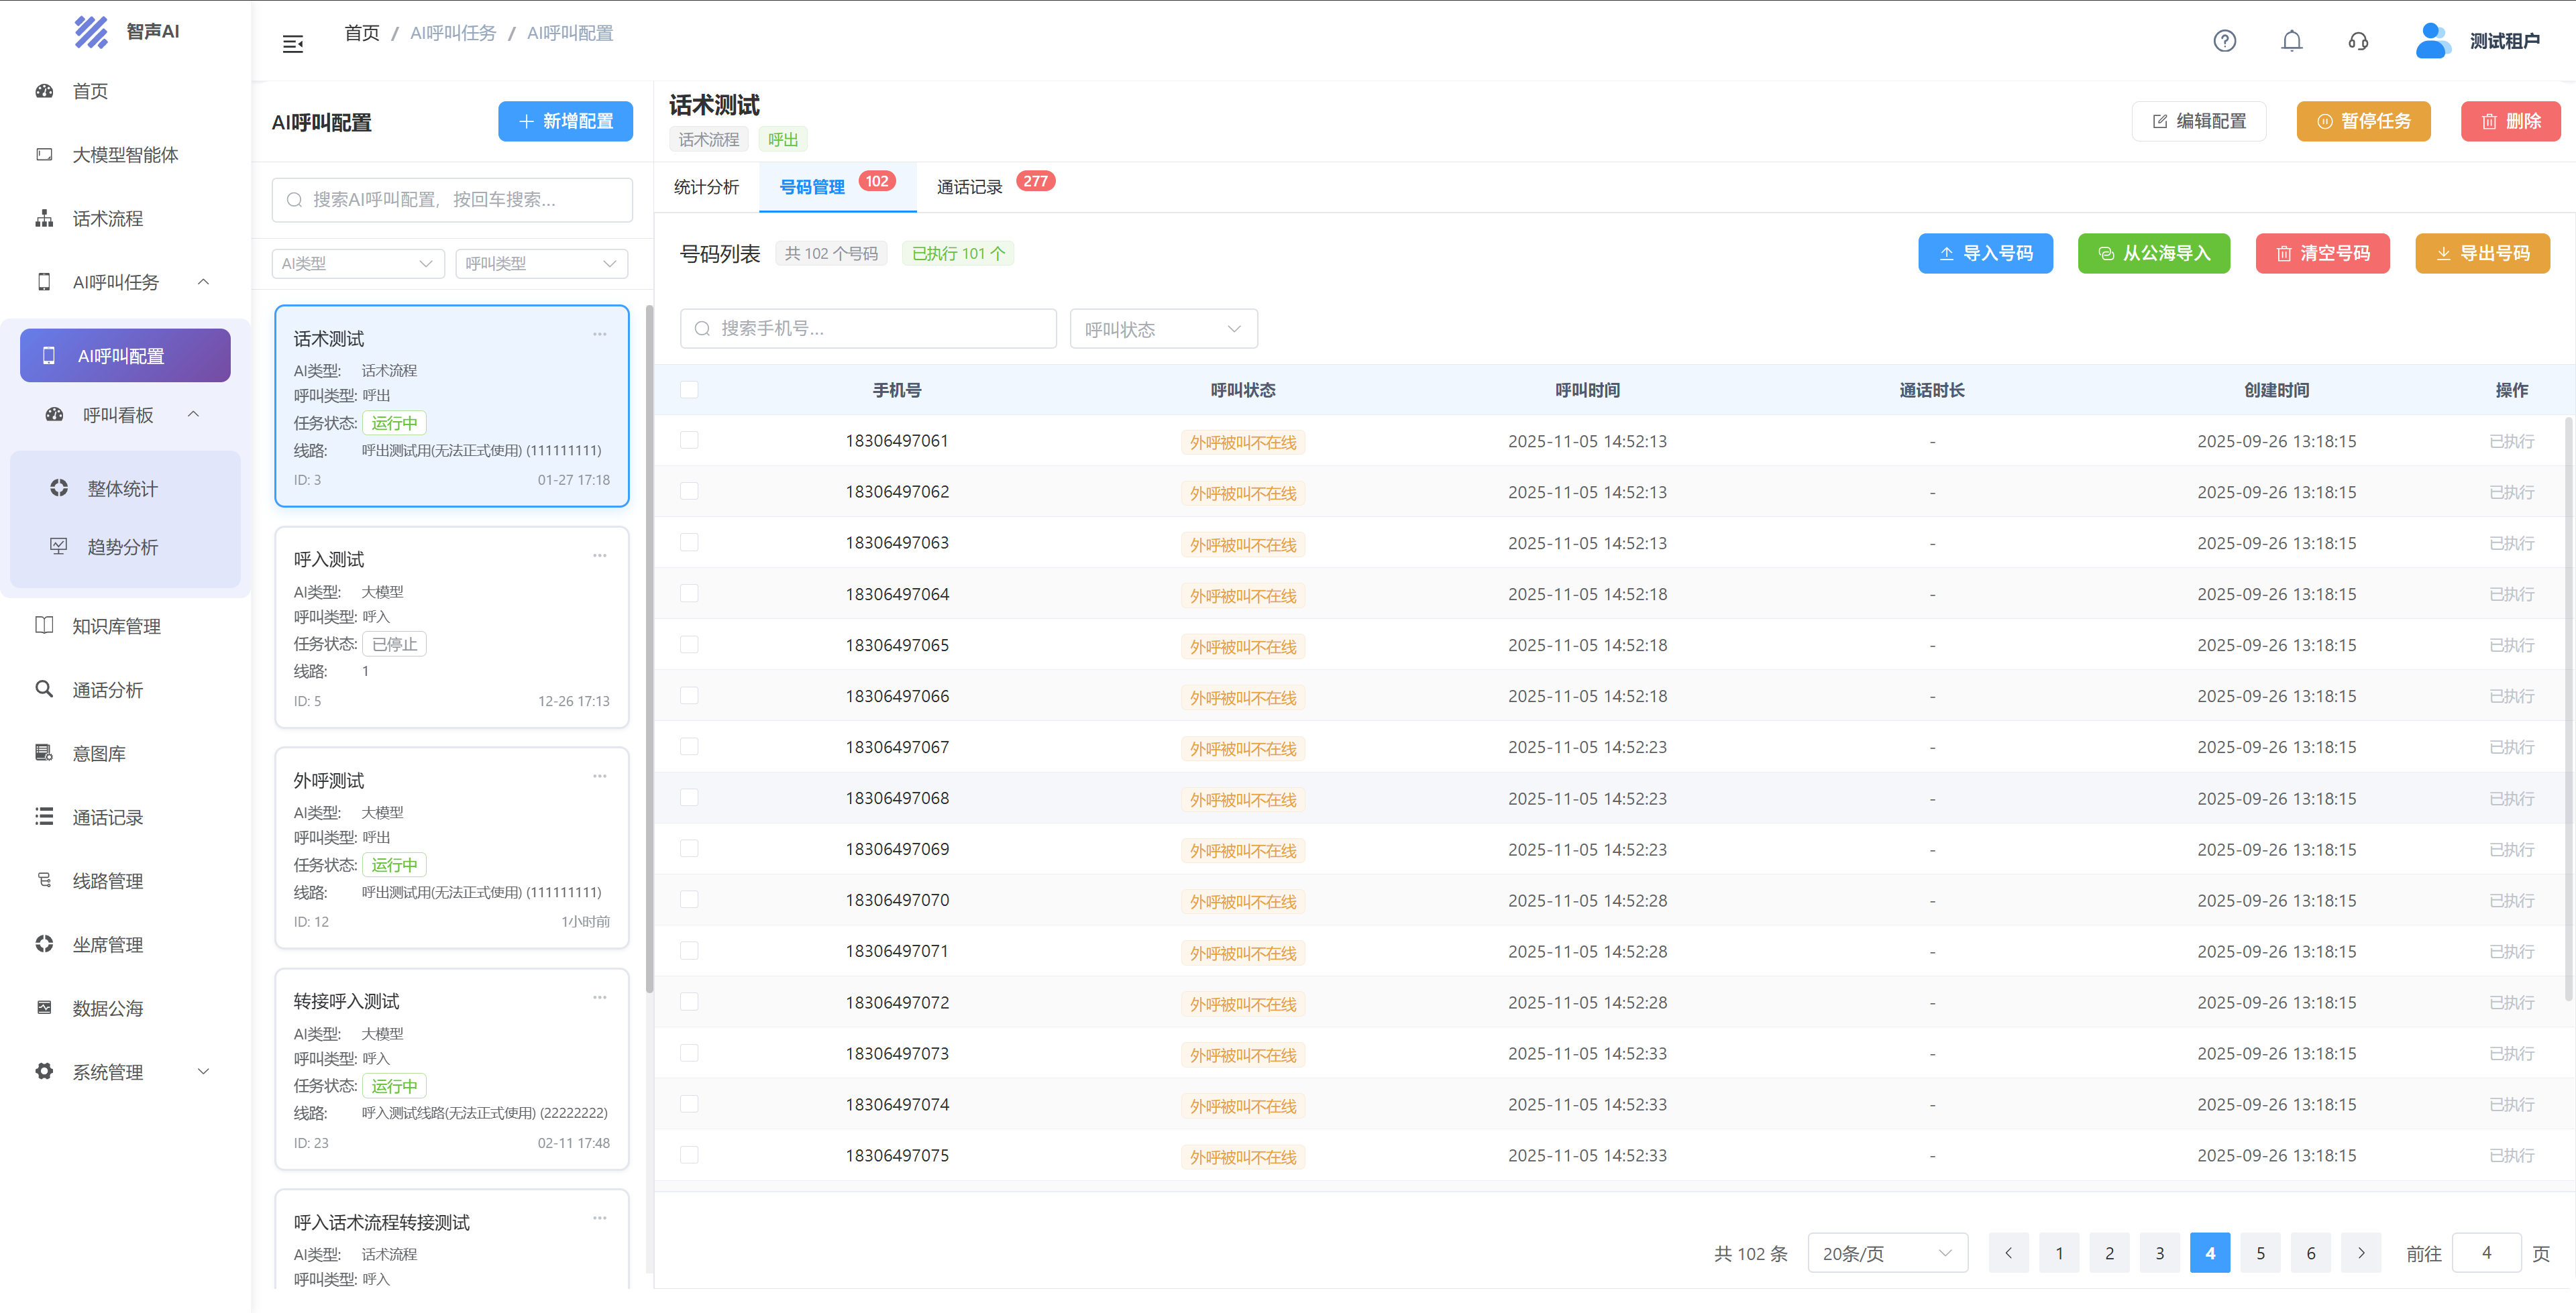
Task: Click the 搜索手机号 input field
Action: coord(868,329)
